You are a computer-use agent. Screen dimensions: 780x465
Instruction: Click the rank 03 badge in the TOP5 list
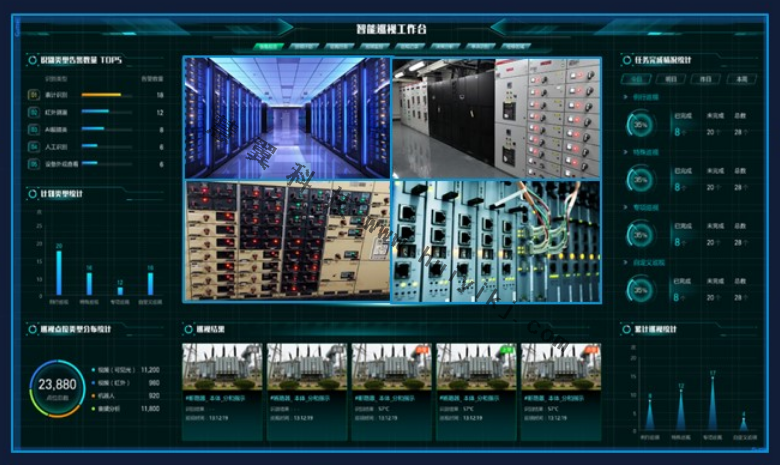pos(33,129)
